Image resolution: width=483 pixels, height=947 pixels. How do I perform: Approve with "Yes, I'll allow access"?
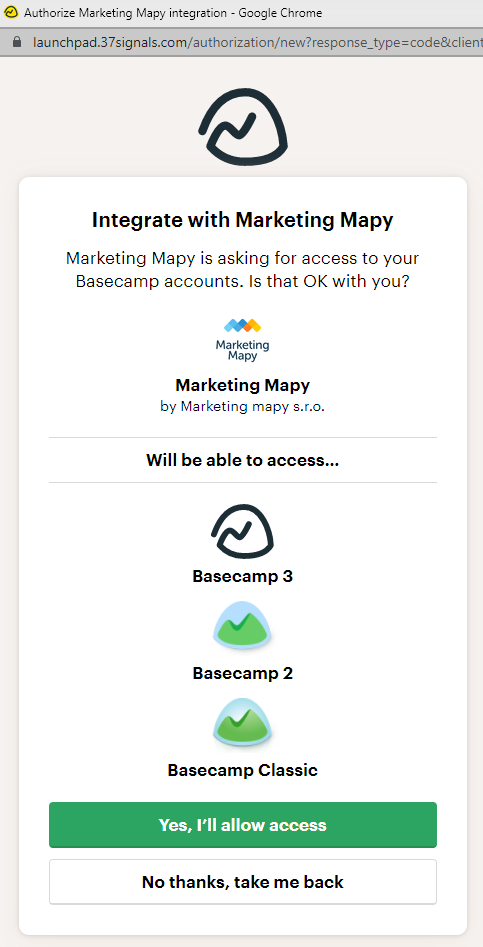click(243, 825)
